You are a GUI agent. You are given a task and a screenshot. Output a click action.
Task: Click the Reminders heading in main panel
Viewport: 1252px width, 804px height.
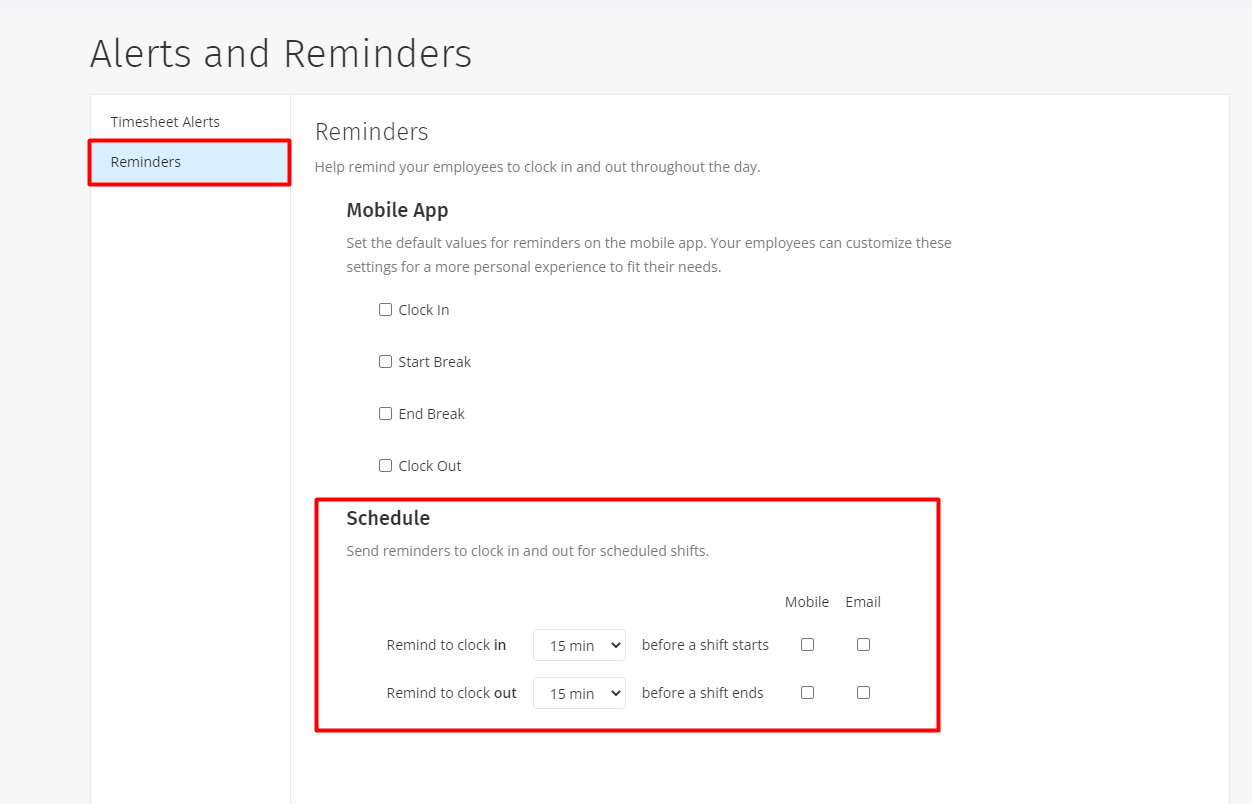[371, 132]
